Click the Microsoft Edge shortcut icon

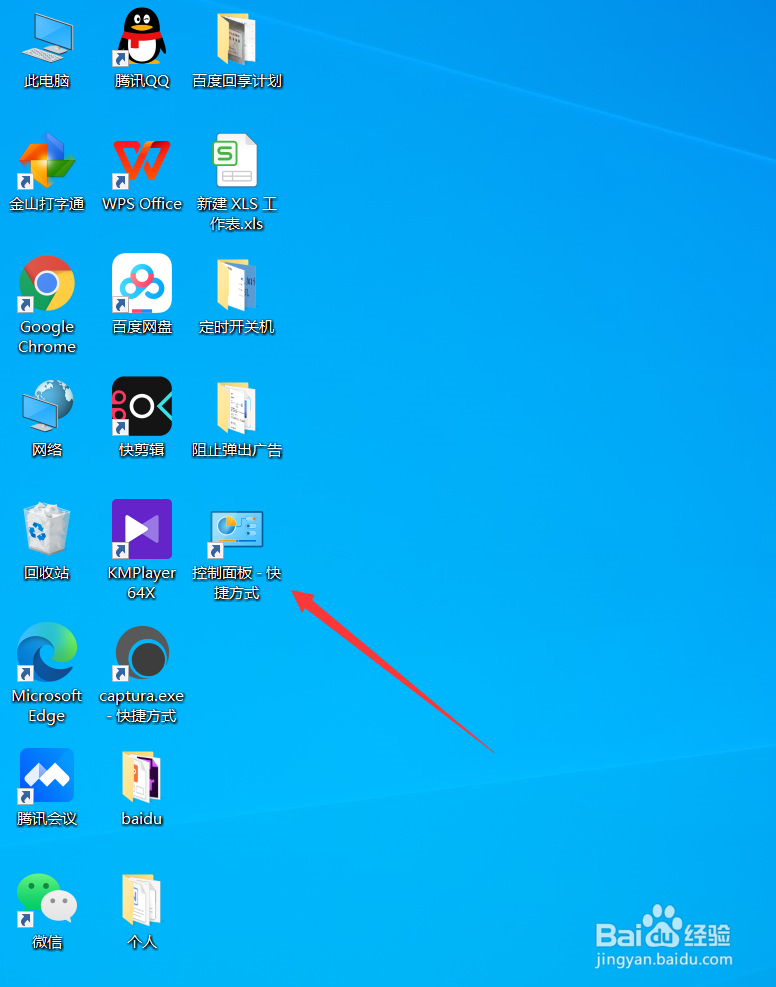coord(47,652)
